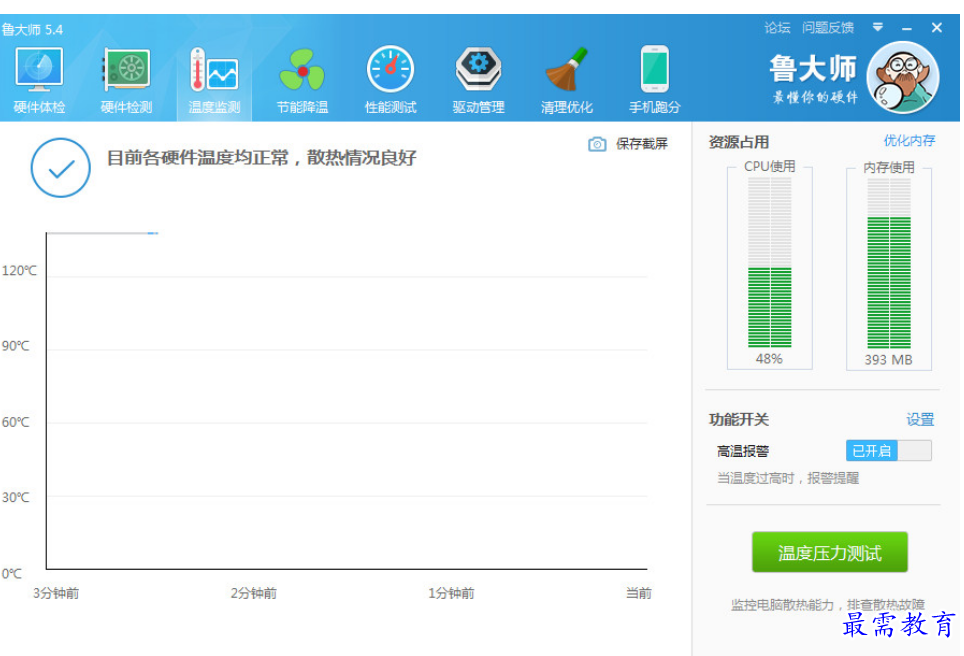The height and width of the screenshot is (656, 964).
Task: Click the CPU使用 usage bar
Action: point(769,263)
